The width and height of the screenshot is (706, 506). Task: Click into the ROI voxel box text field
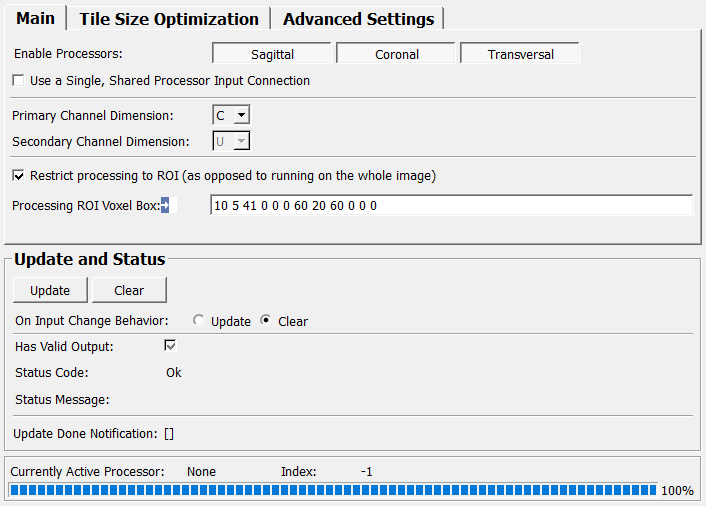[x=450, y=205]
